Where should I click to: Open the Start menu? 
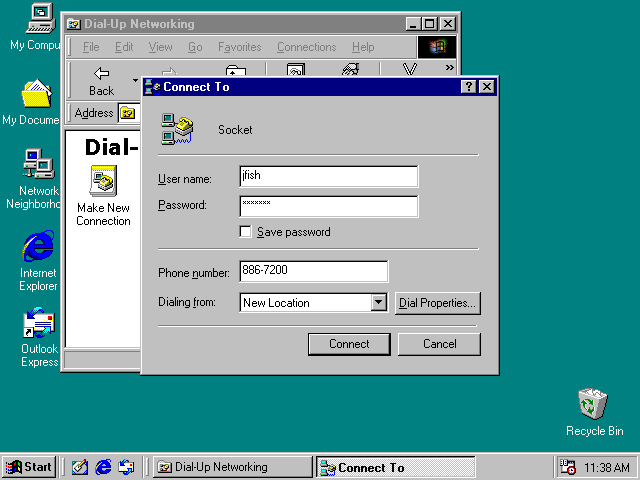point(29,467)
